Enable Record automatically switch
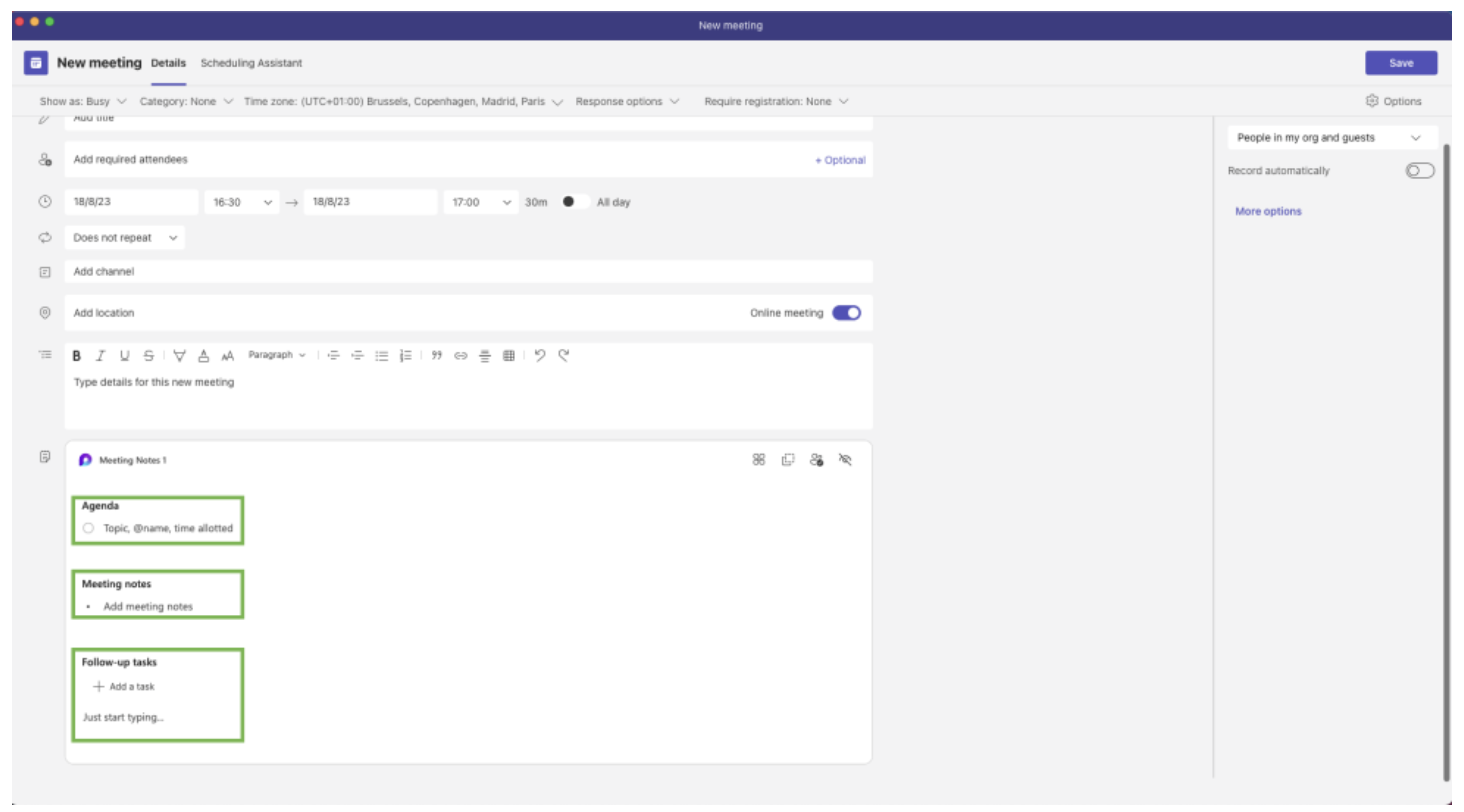This screenshot has height=812, width=1464. 1419,171
